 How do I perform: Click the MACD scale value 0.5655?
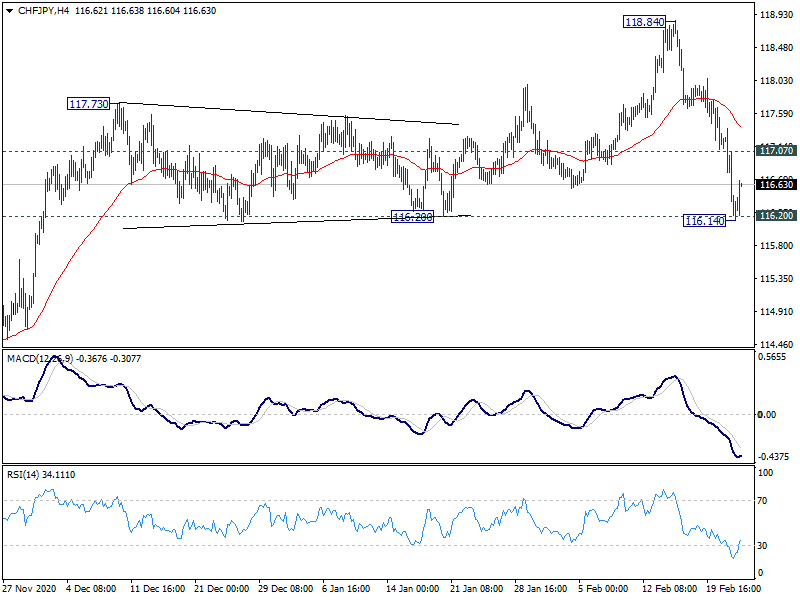(772, 357)
